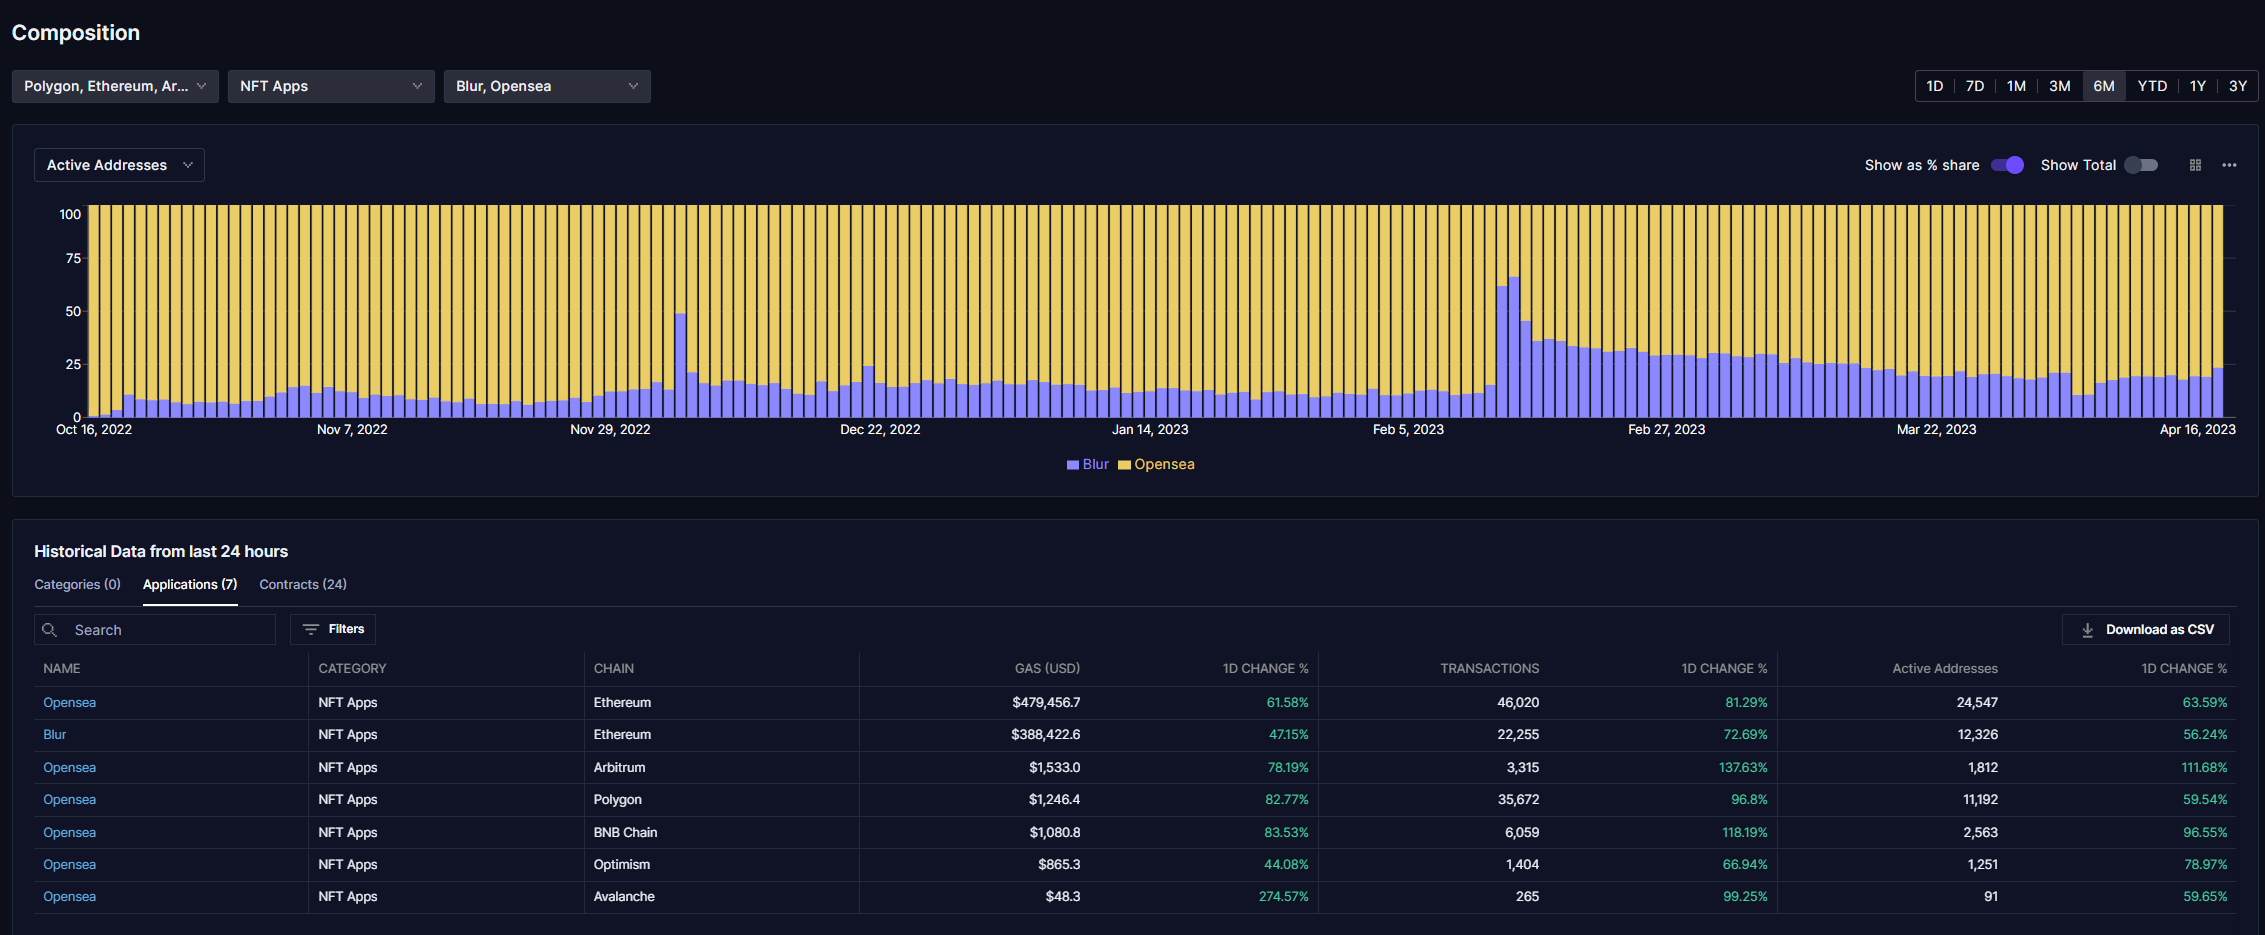Select the 1D time range

(1934, 86)
